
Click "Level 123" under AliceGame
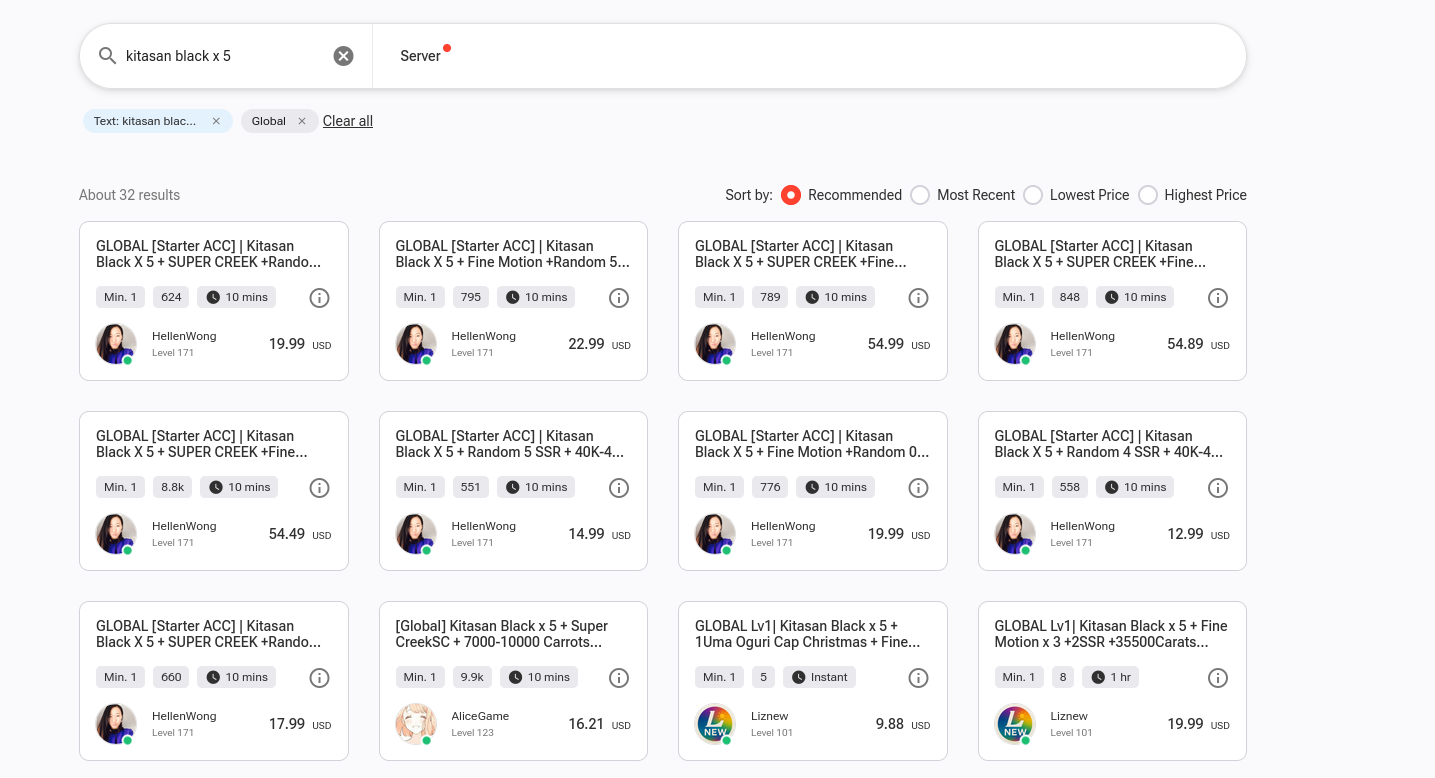pos(472,733)
